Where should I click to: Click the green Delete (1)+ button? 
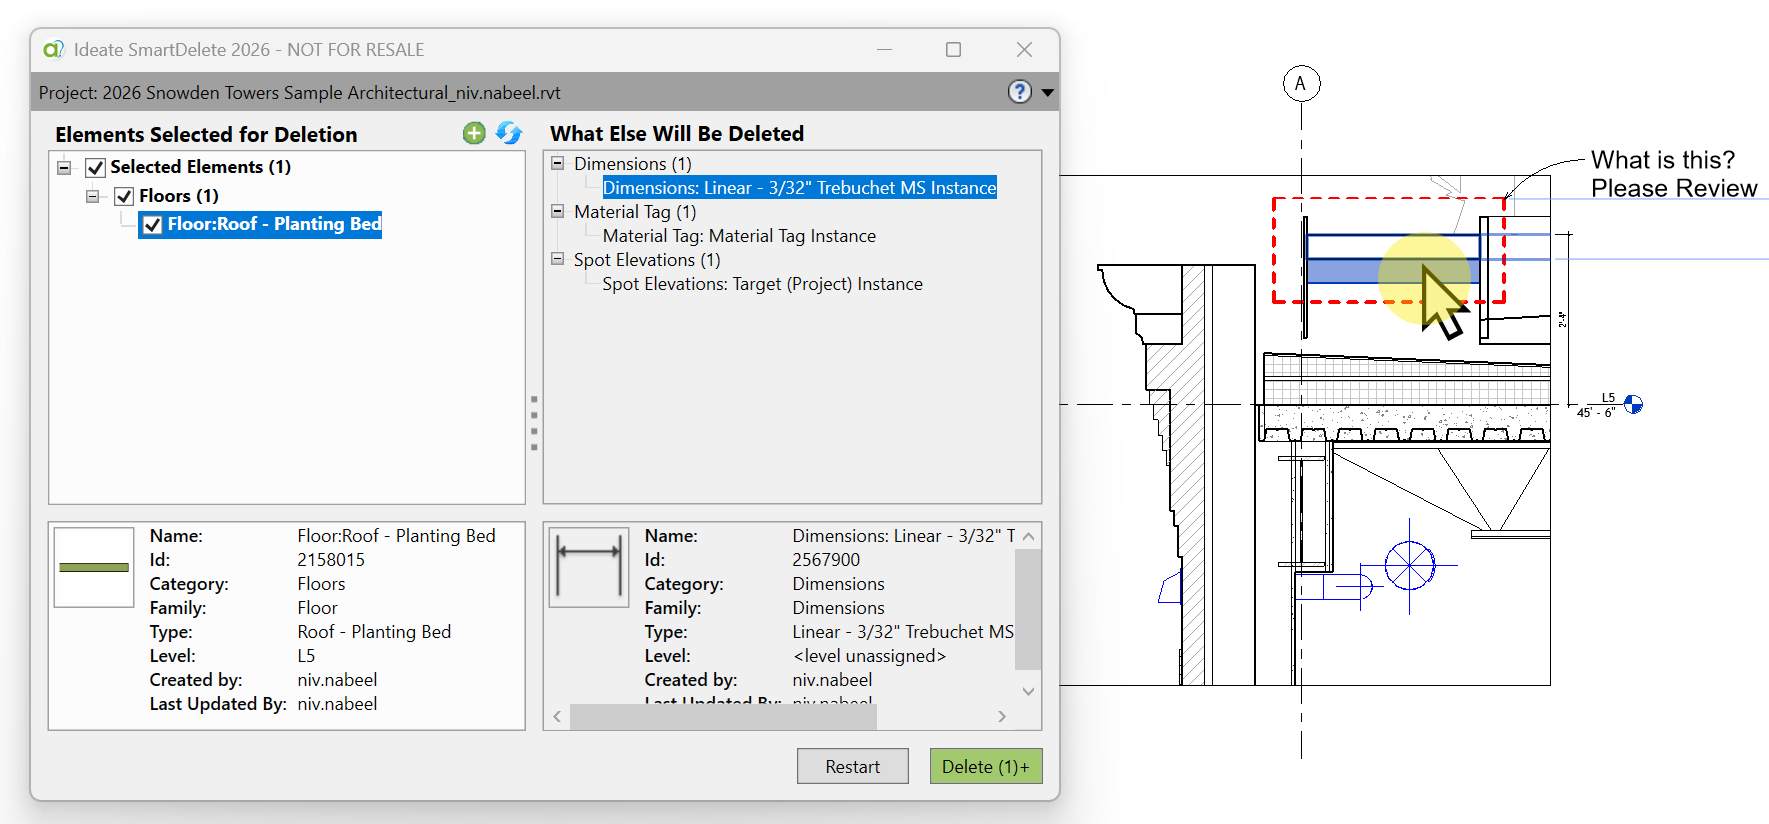click(985, 766)
